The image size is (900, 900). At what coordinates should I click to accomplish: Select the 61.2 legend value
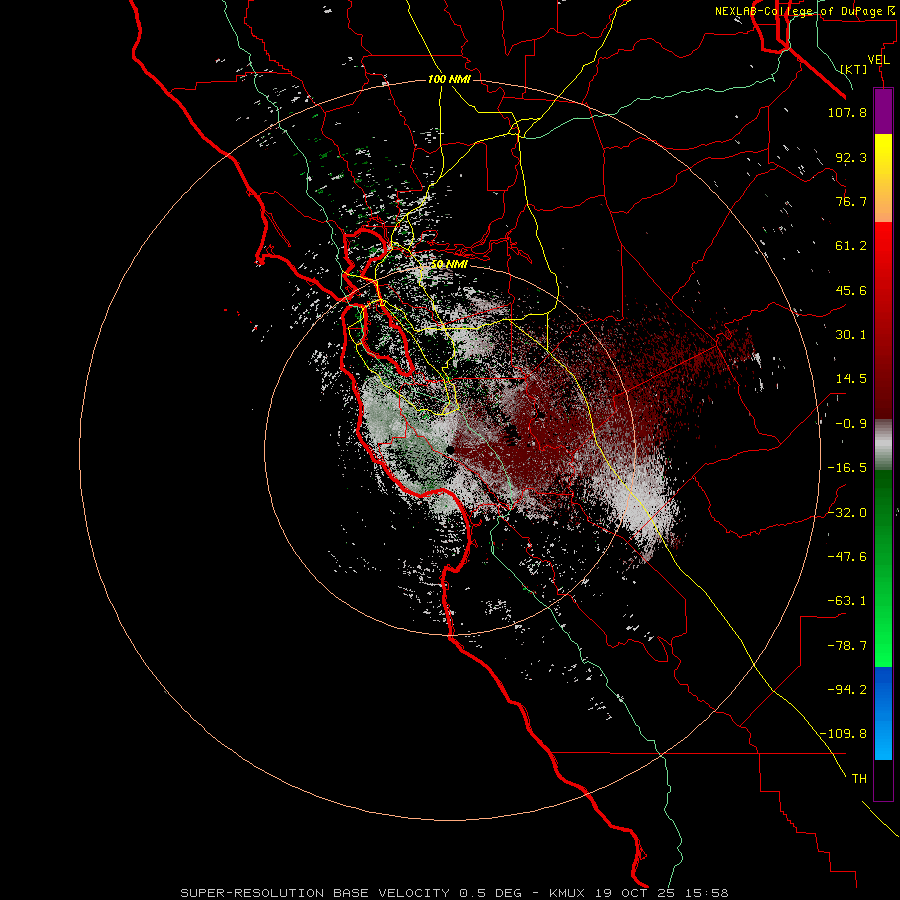click(x=851, y=246)
